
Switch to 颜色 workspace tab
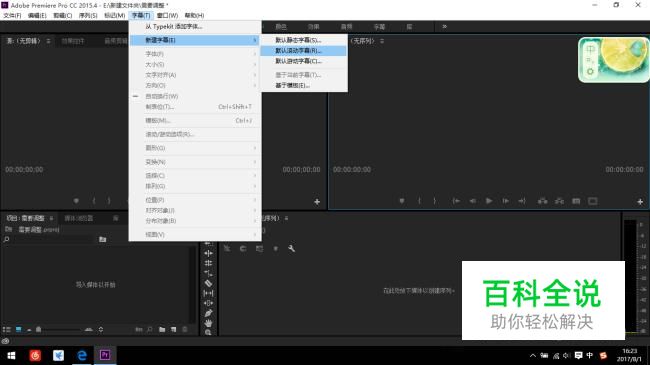(x=281, y=27)
